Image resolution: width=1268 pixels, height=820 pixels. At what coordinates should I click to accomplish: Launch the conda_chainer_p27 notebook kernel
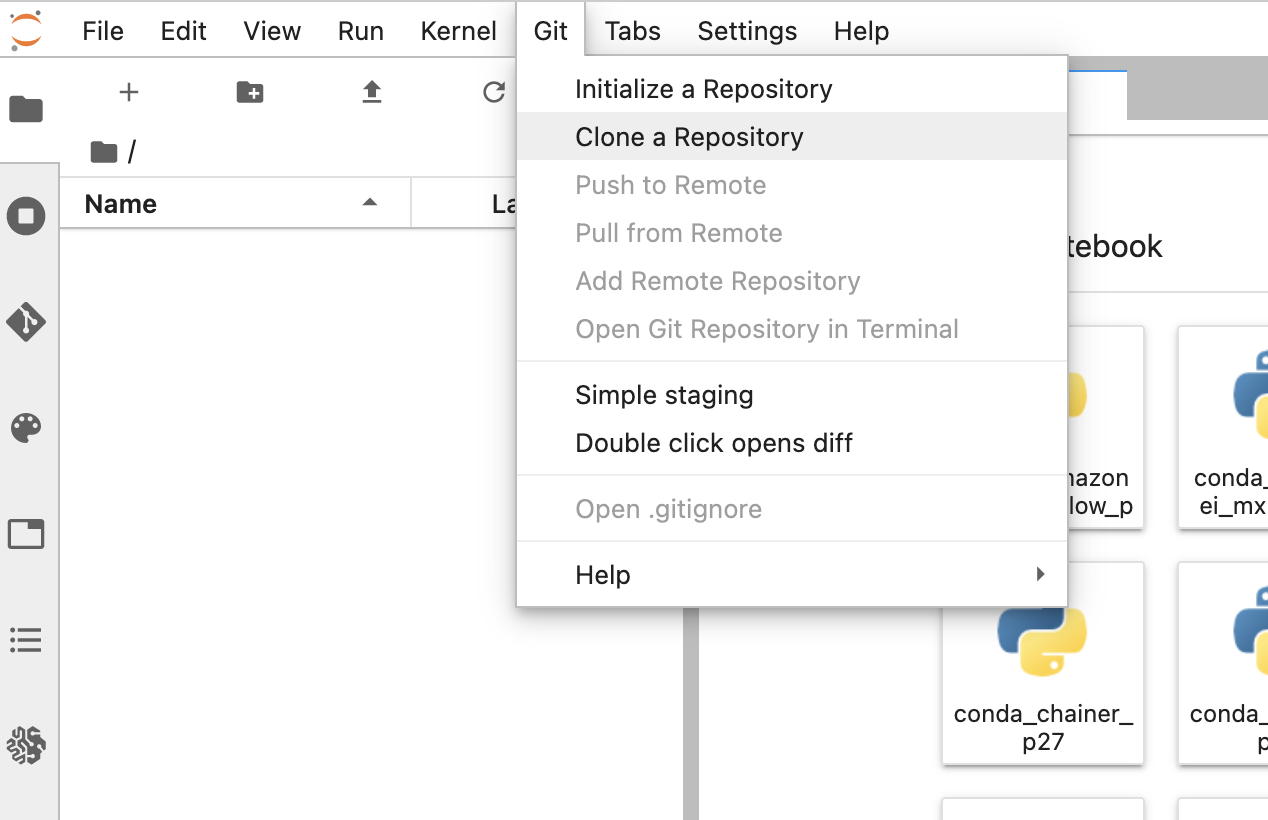pos(1043,663)
